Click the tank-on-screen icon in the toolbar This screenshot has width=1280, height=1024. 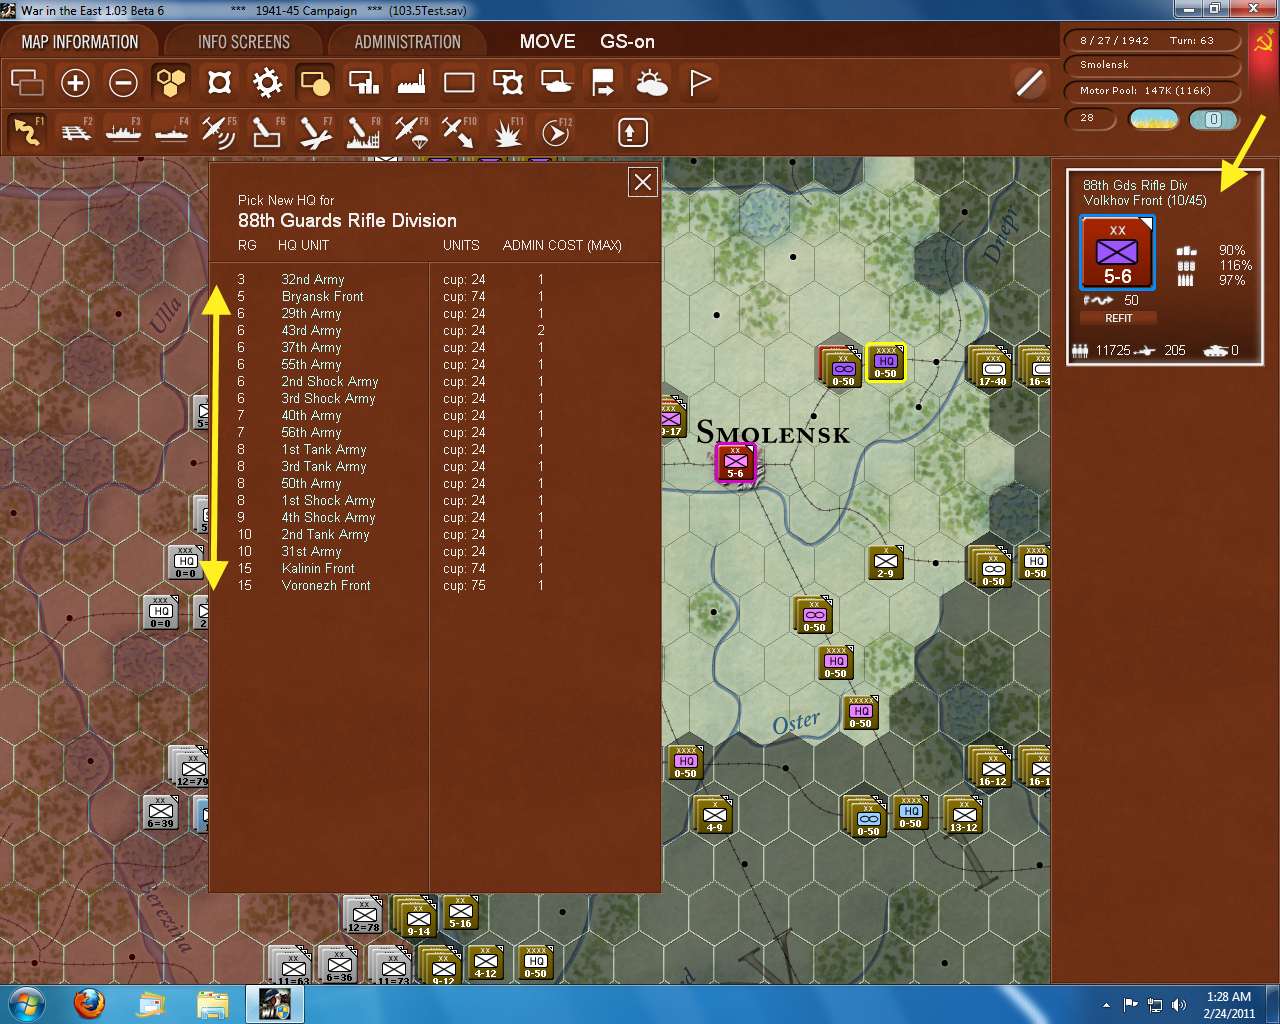pyautogui.click(x=555, y=83)
